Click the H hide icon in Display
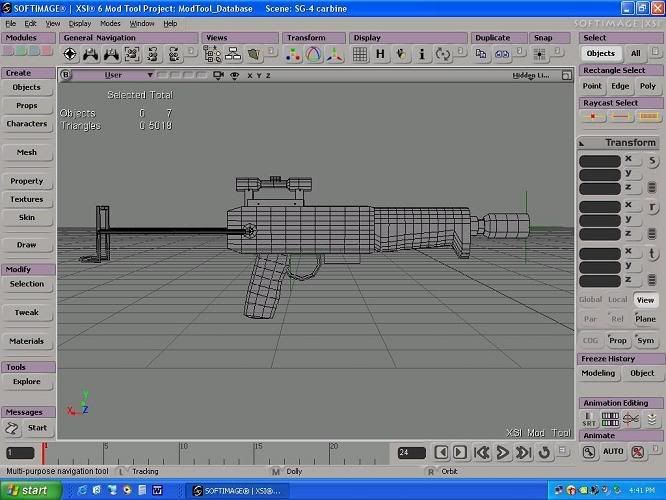The image size is (666, 500). pos(380,54)
